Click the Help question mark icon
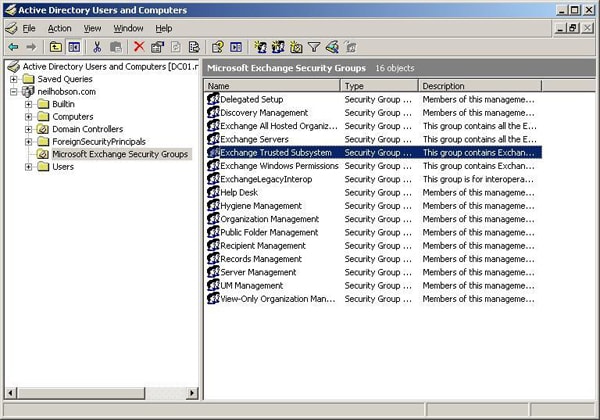600x420 pixels. click(x=217, y=47)
